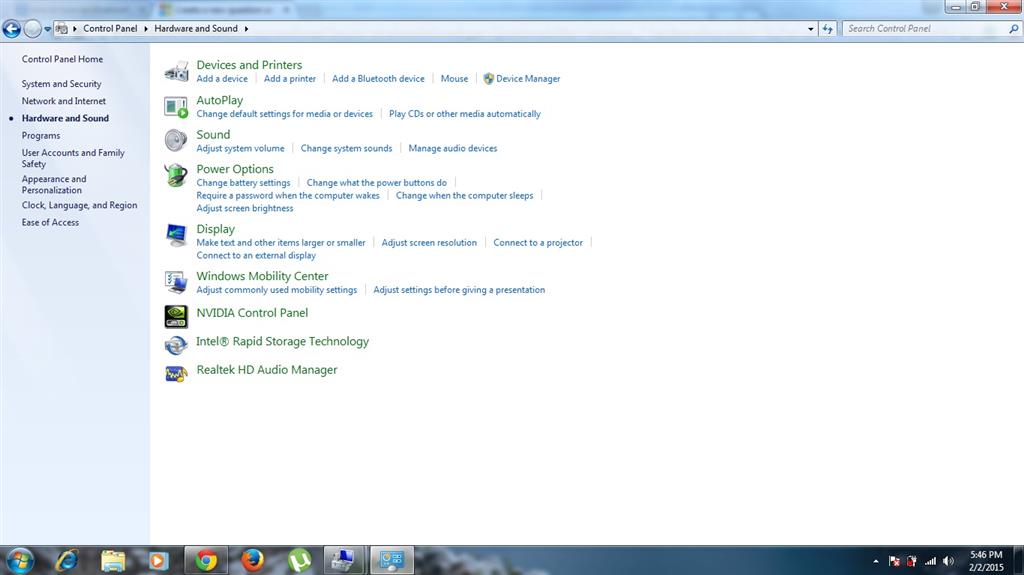Click the Realtek HD Audio Manager icon
Viewport: 1024px width, 575px height.
(x=176, y=374)
